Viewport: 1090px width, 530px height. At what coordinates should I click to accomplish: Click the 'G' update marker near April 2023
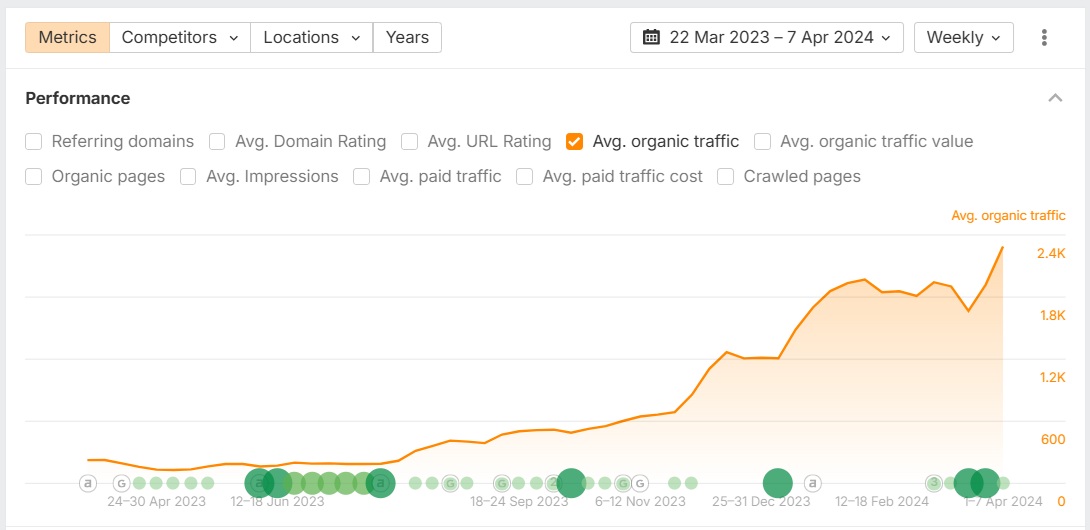click(x=121, y=483)
